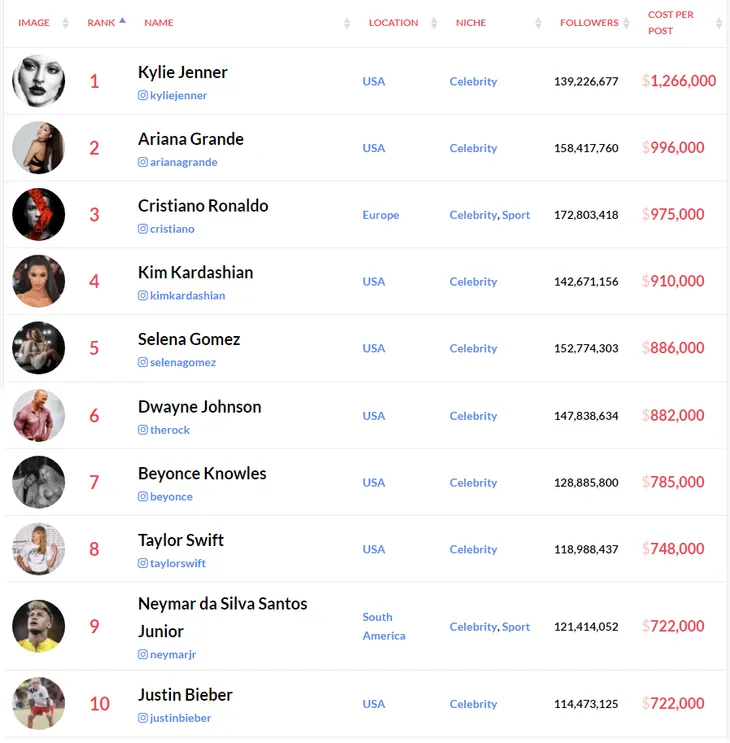Sort table by Niche column arrows
Image resolution: width=730 pixels, height=743 pixels.
pos(538,23)
